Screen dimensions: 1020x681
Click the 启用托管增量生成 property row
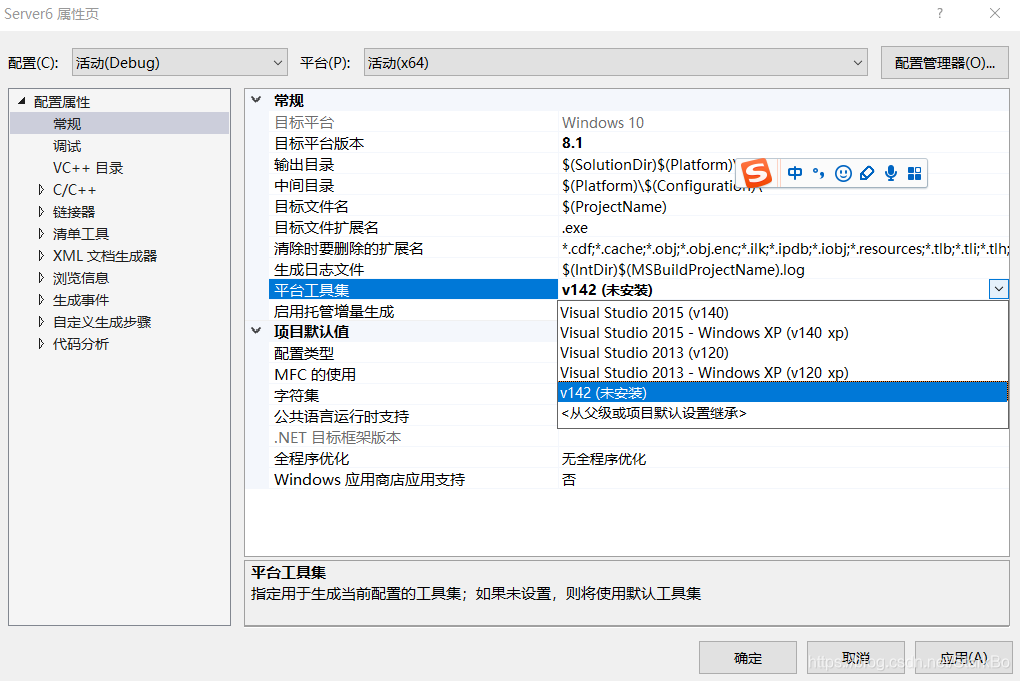pos(413,311)
